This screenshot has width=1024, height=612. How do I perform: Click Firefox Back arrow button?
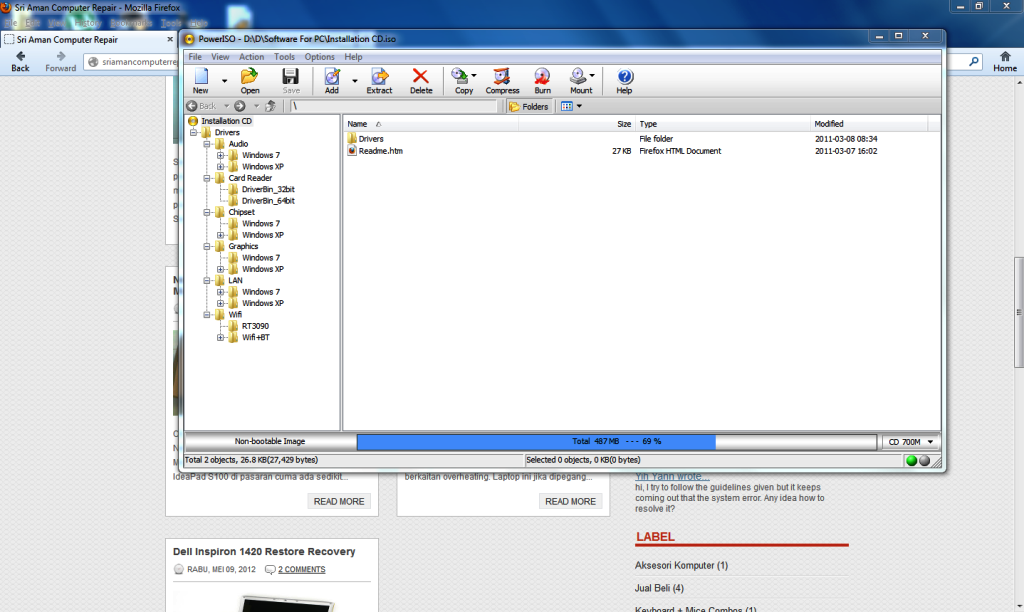tap(20, 61)
